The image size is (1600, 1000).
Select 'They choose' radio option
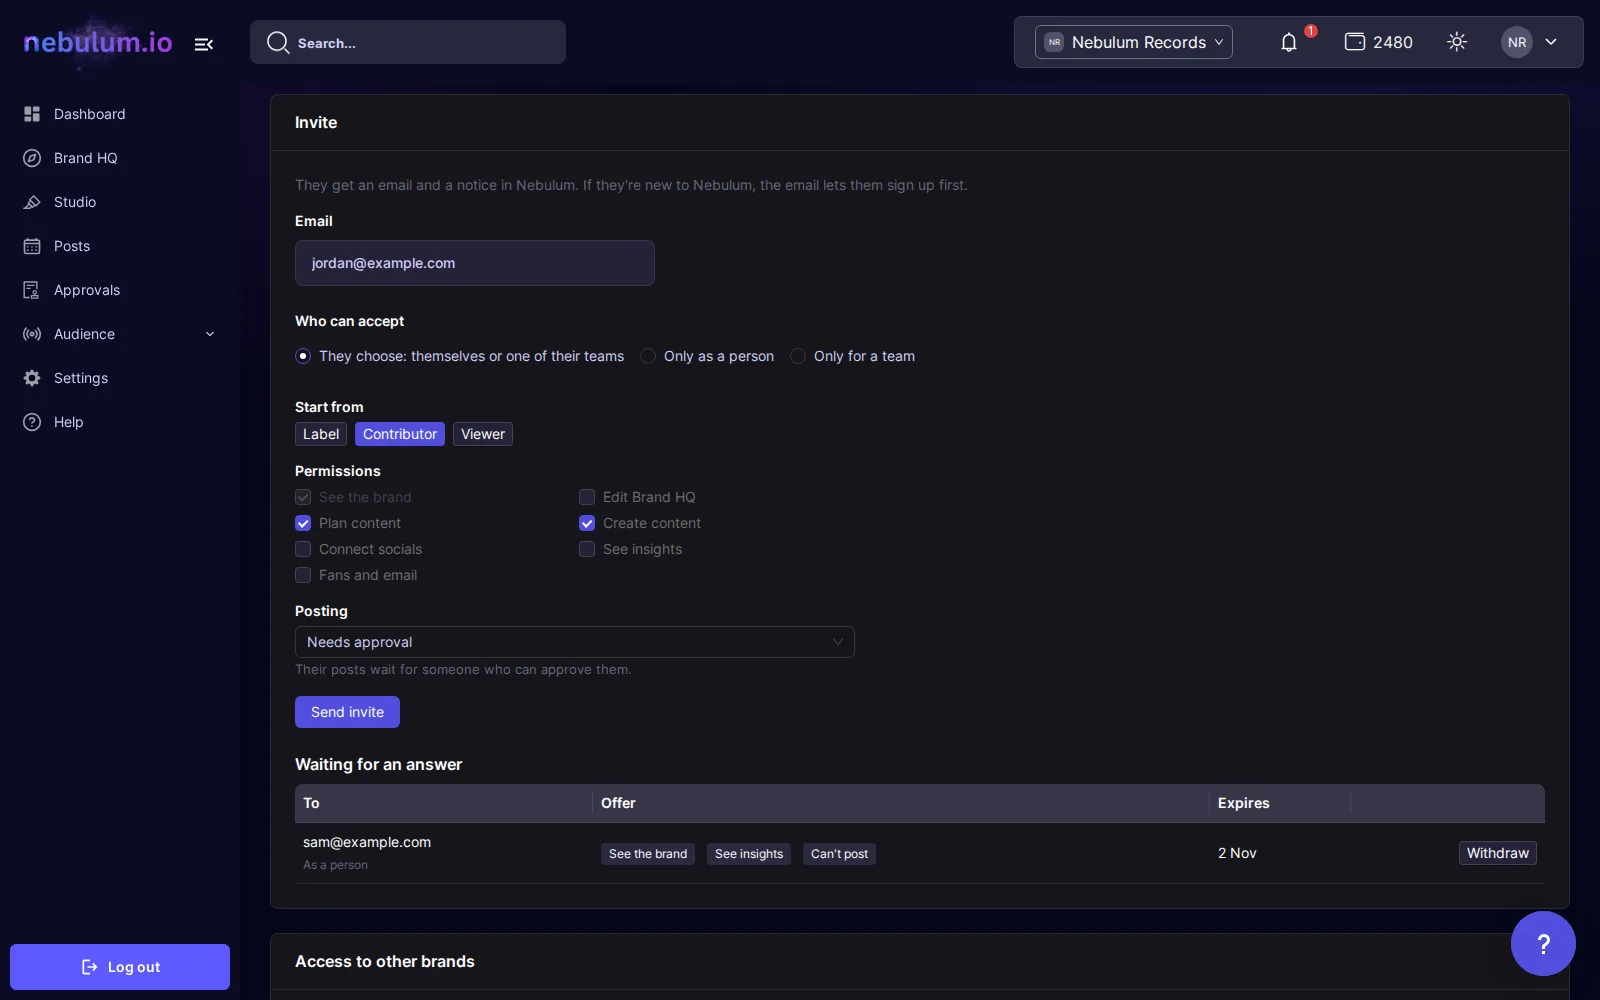tap(303, 356)
